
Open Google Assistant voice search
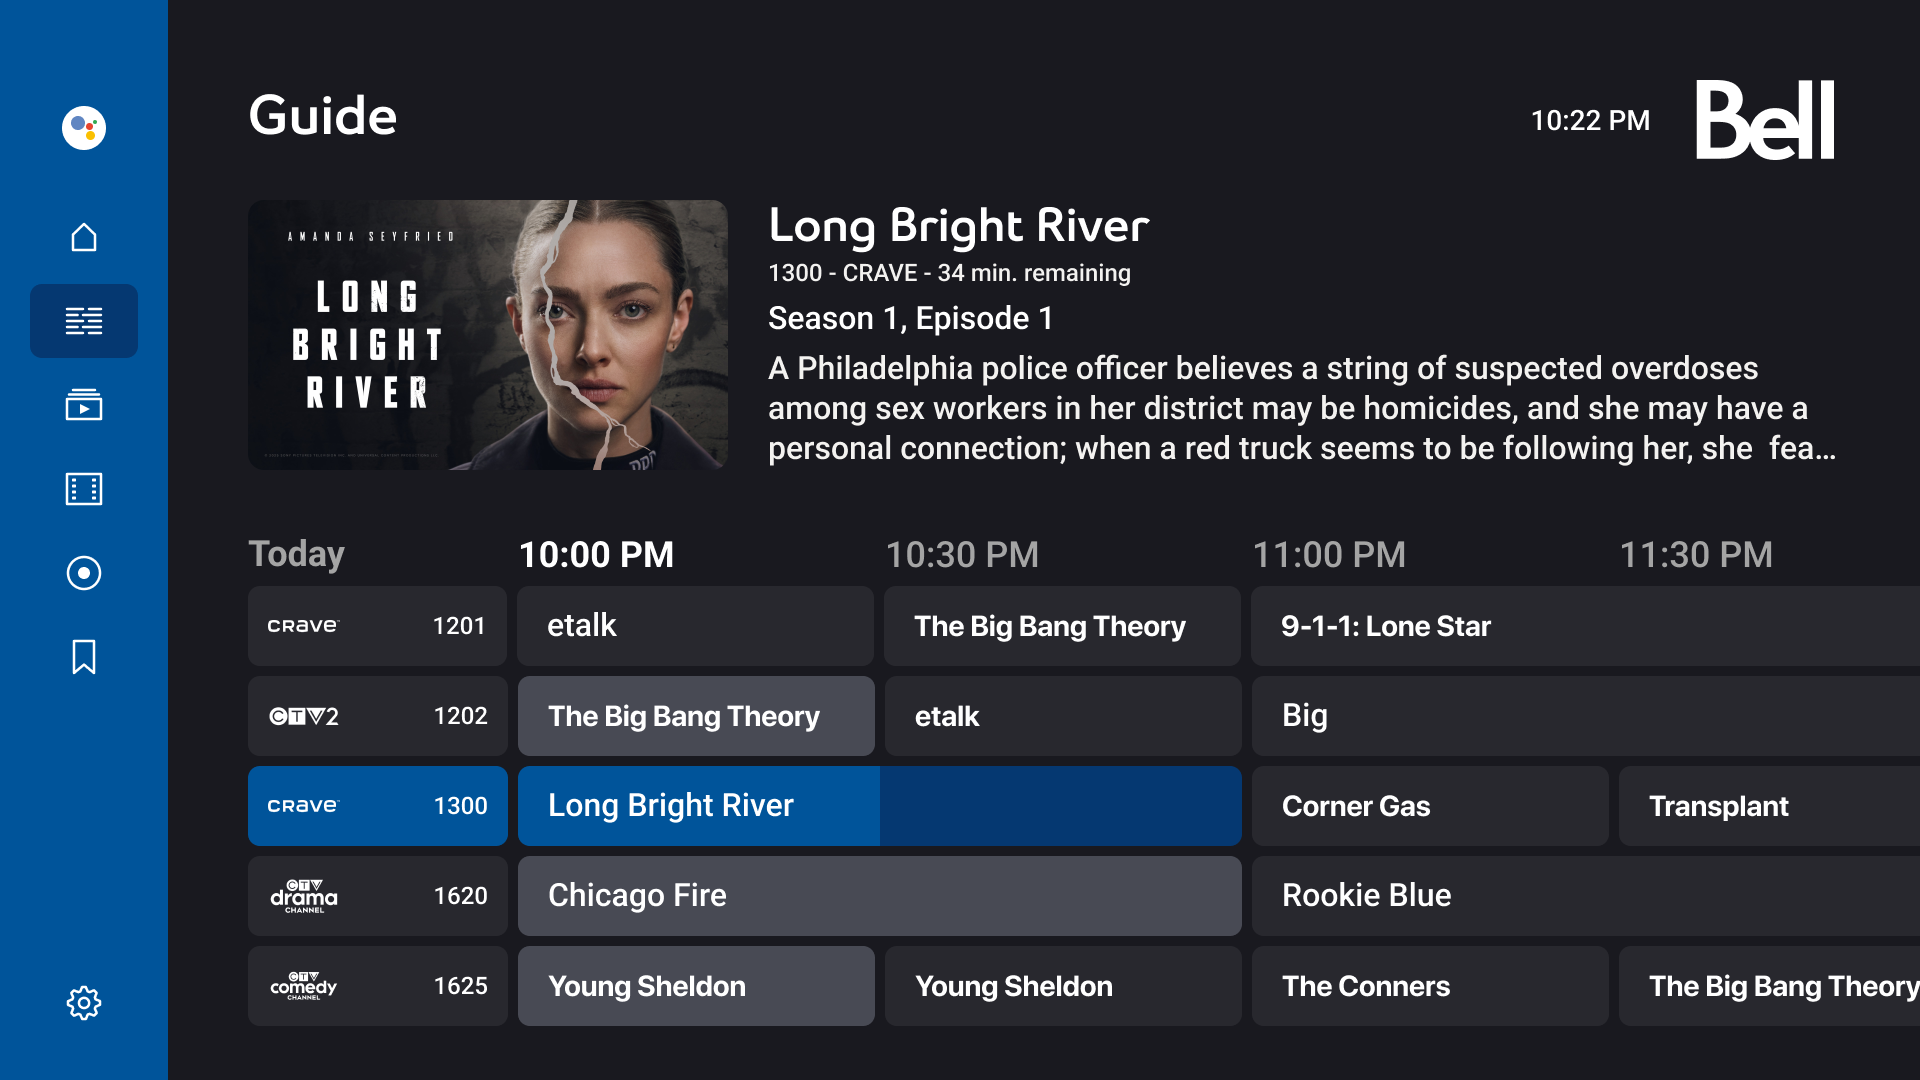click(x=83, y=128)
